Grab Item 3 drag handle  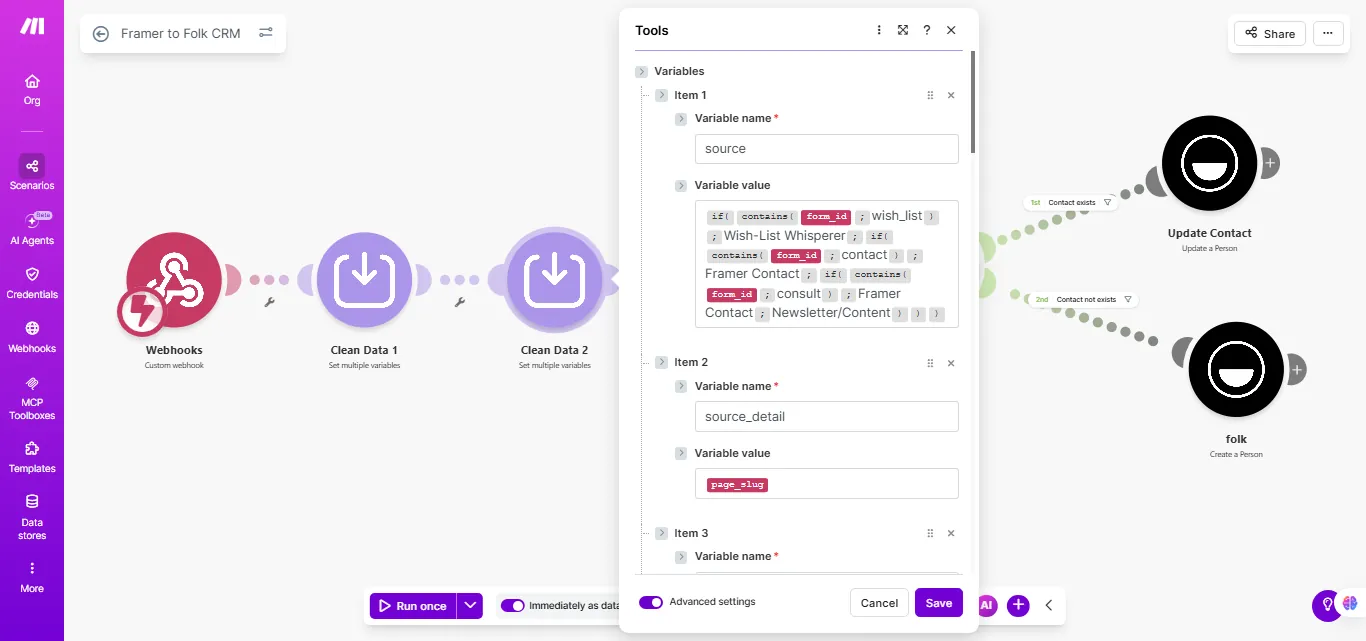tap(930, 533)
